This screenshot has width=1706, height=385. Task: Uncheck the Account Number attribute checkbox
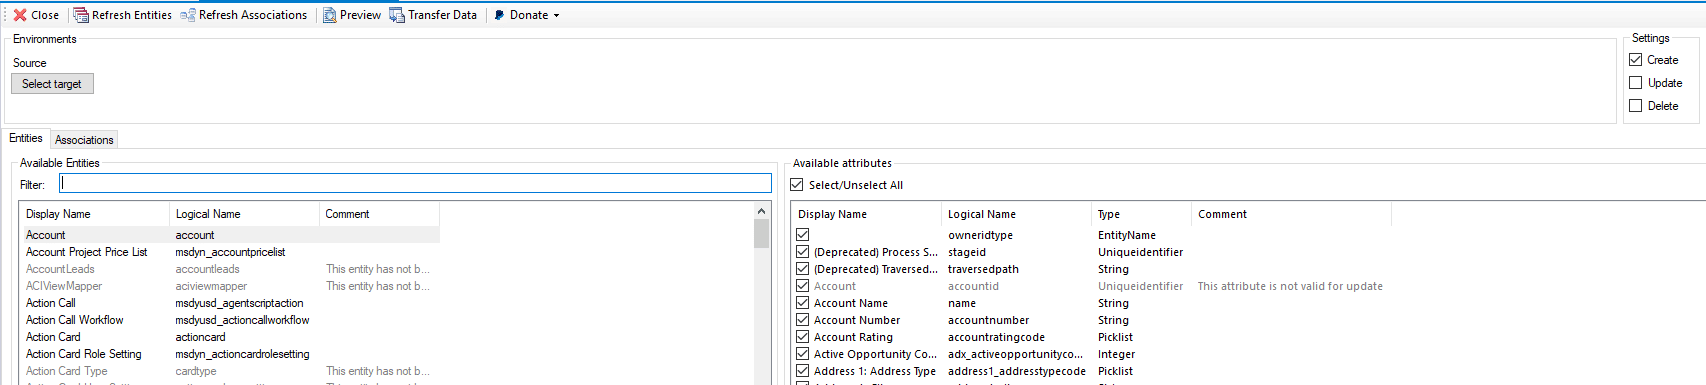click(802, 320)
